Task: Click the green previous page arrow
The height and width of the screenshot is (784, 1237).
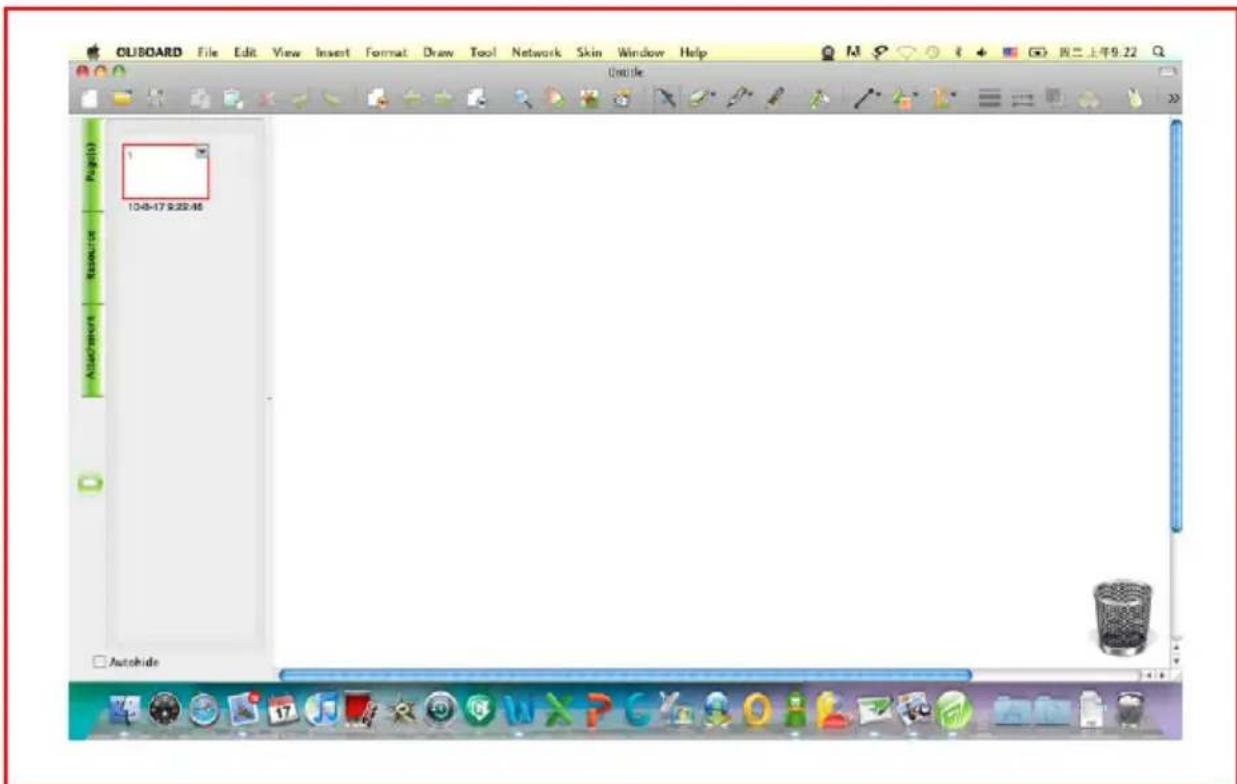Action: pyautogui.click(x=411, y=99)
